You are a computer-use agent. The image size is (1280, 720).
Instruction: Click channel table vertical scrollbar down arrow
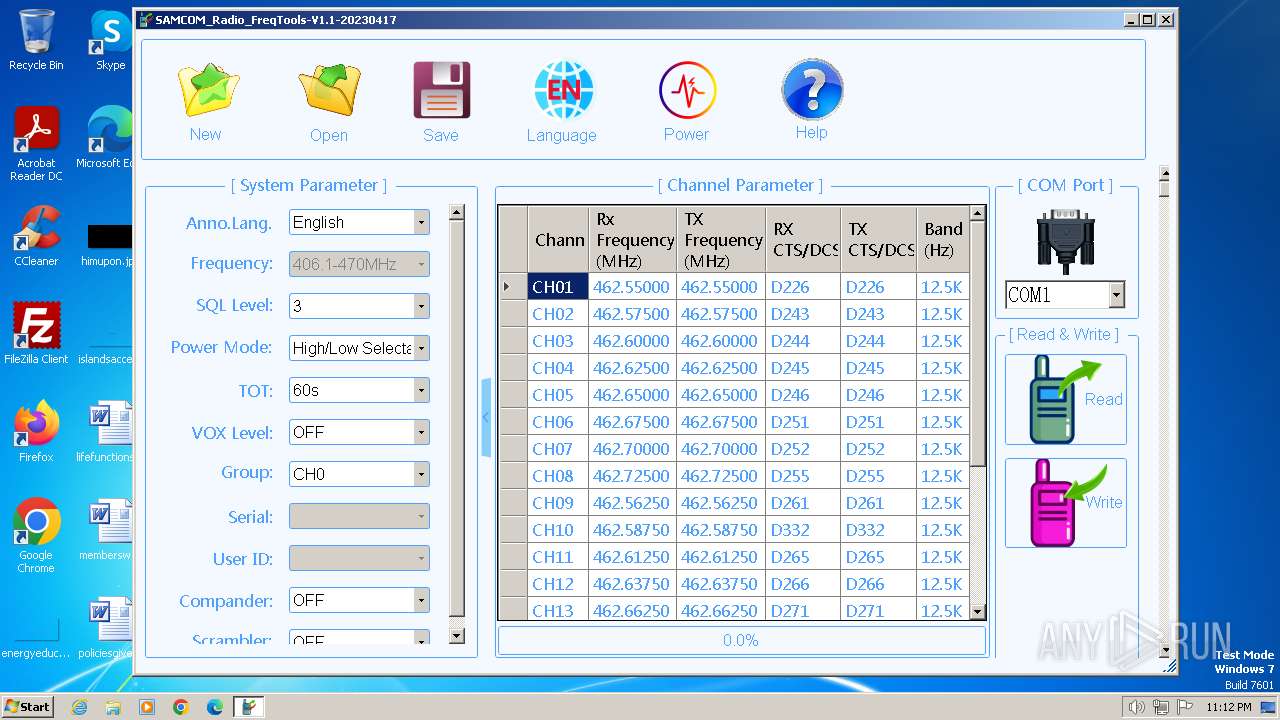[x=978, y=612]
